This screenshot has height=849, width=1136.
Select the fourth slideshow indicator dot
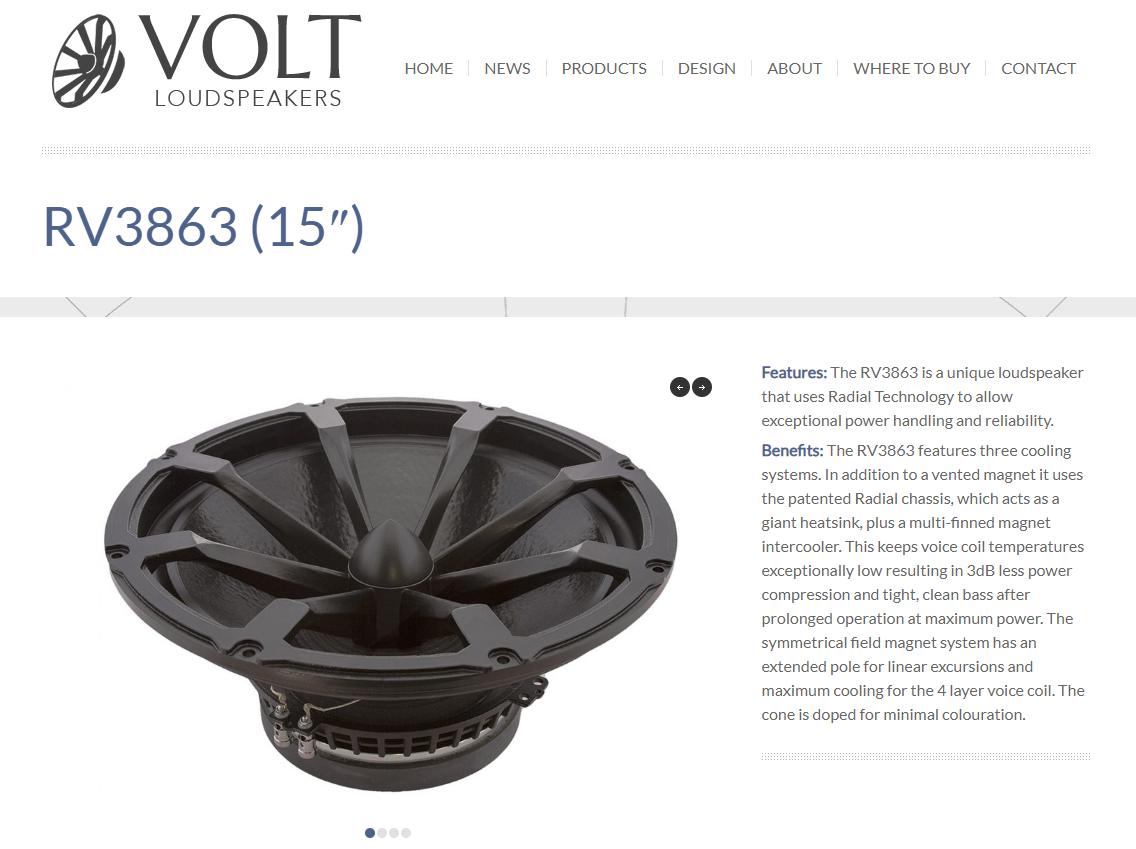click(x=406, y=833)
